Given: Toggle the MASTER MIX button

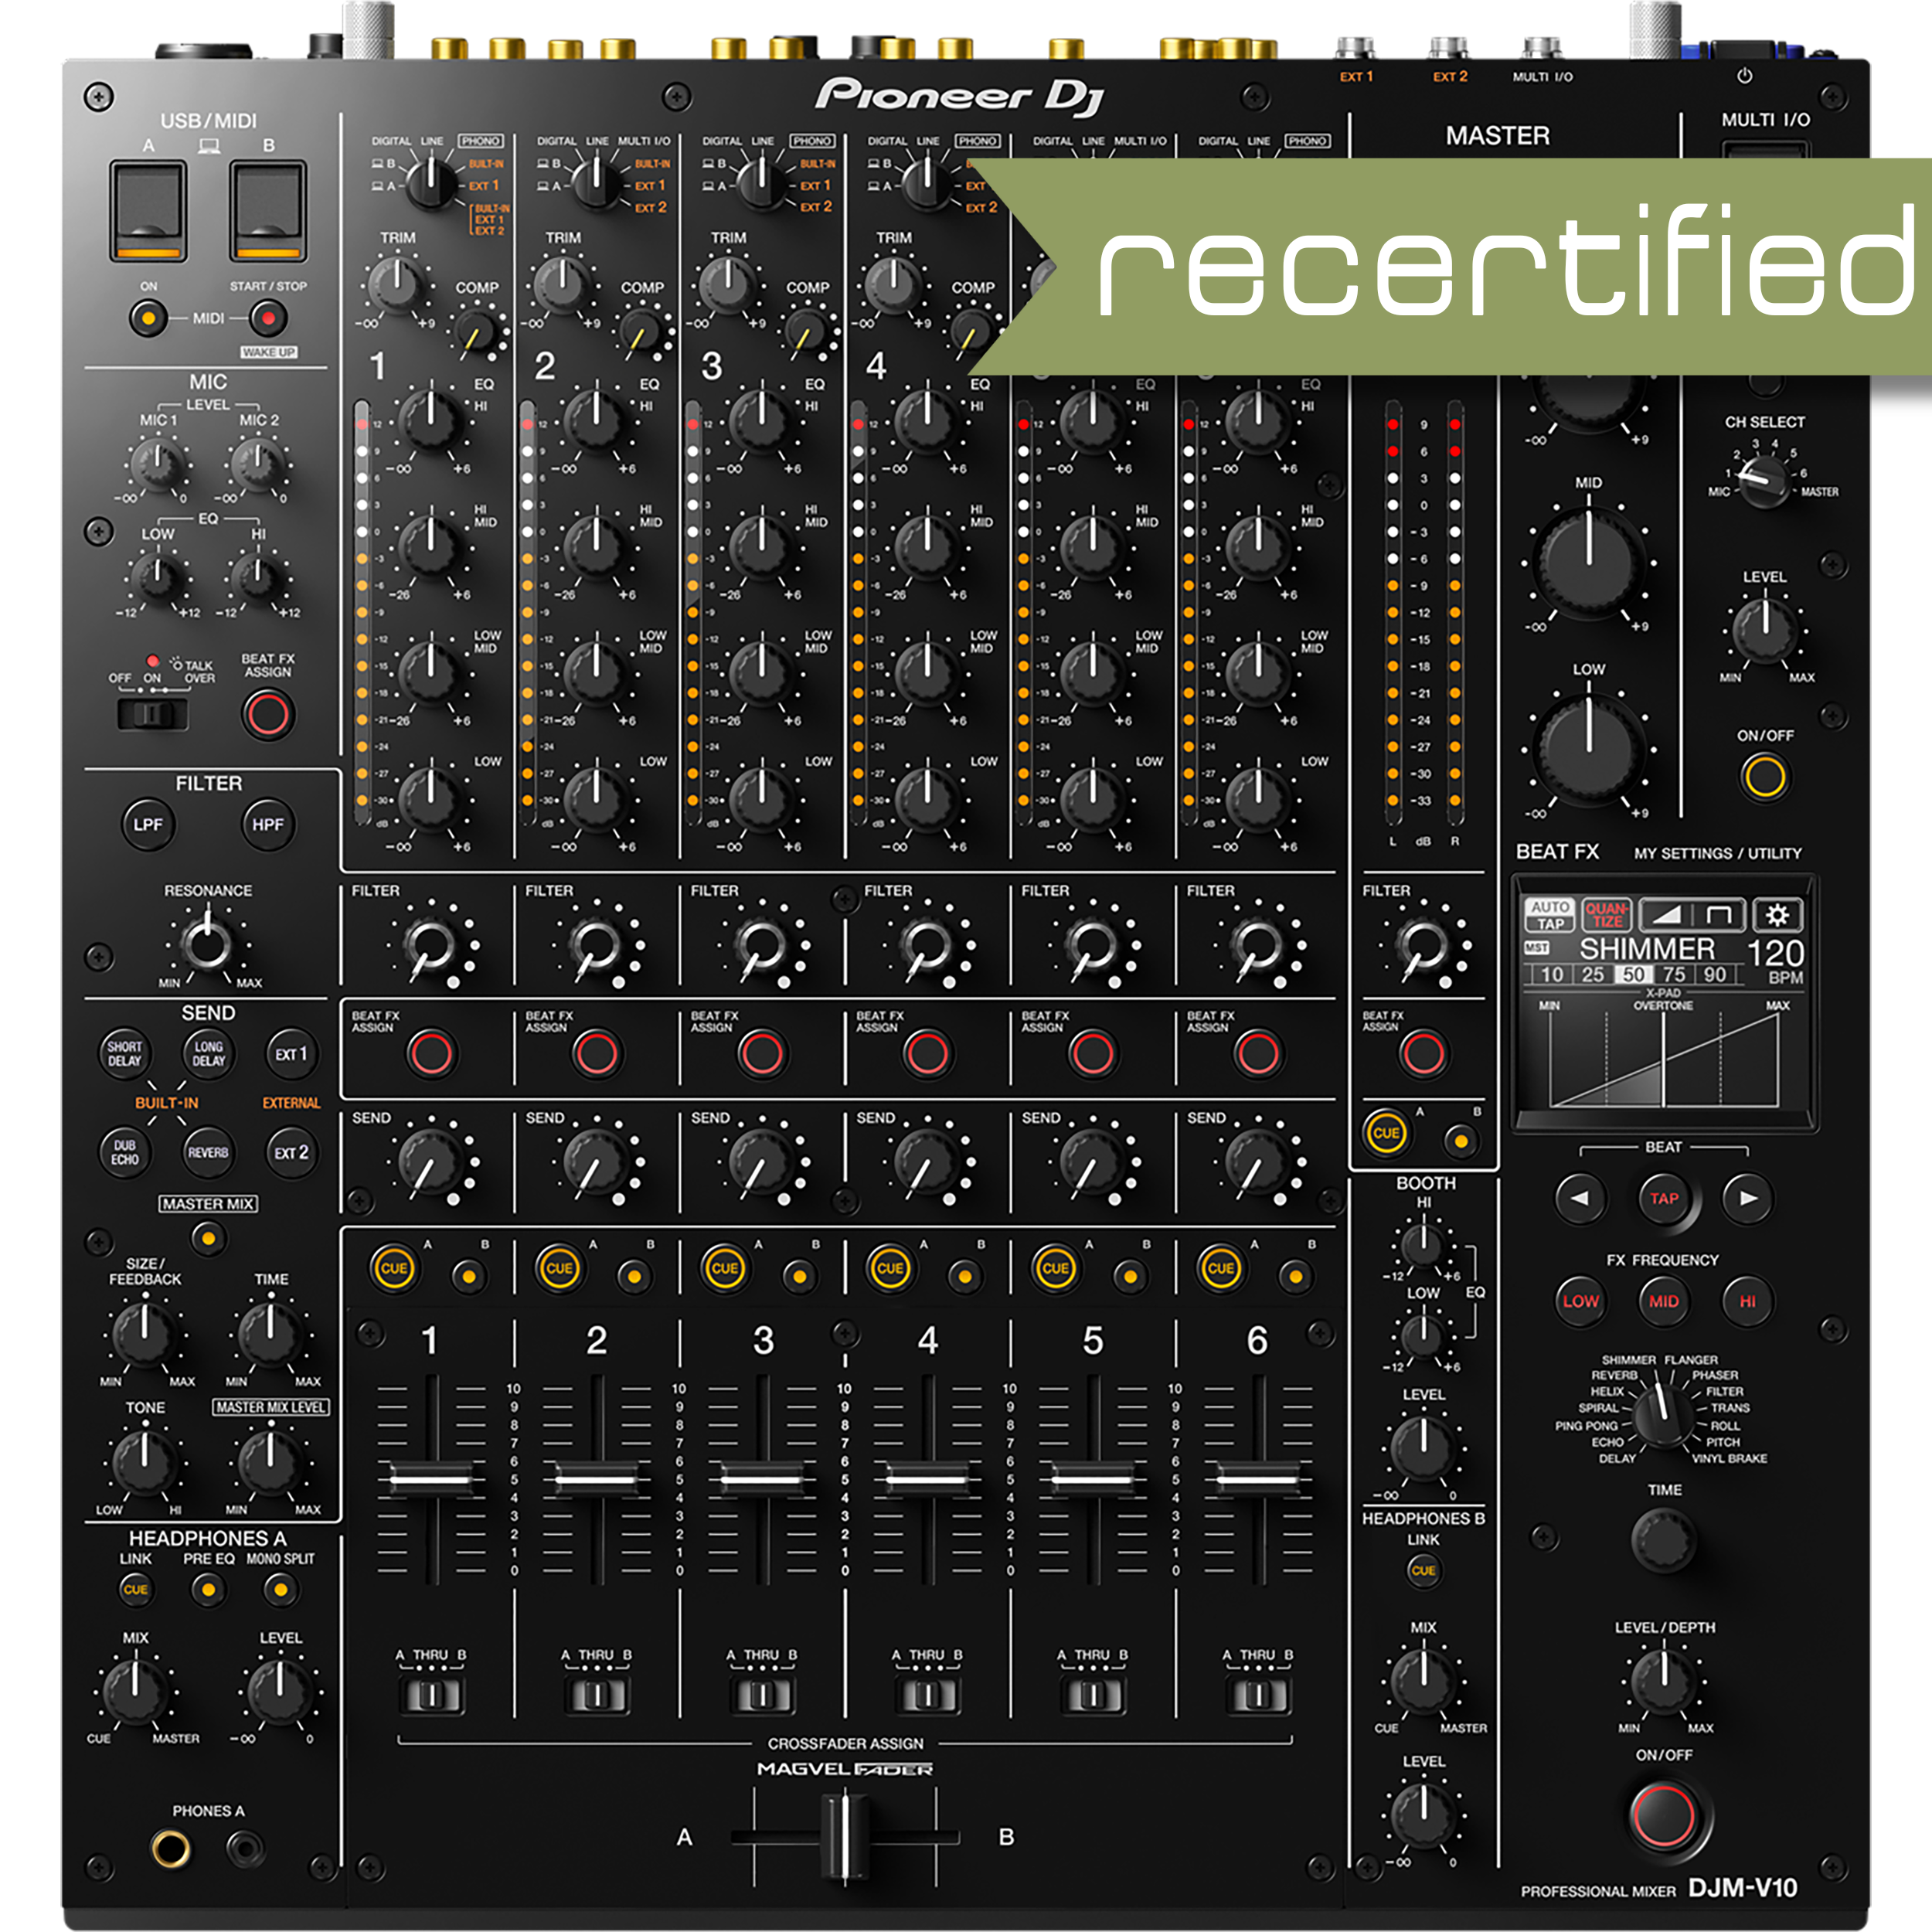Looking at the screenshot, I should pyautogui.click(x=208, y=1238).
